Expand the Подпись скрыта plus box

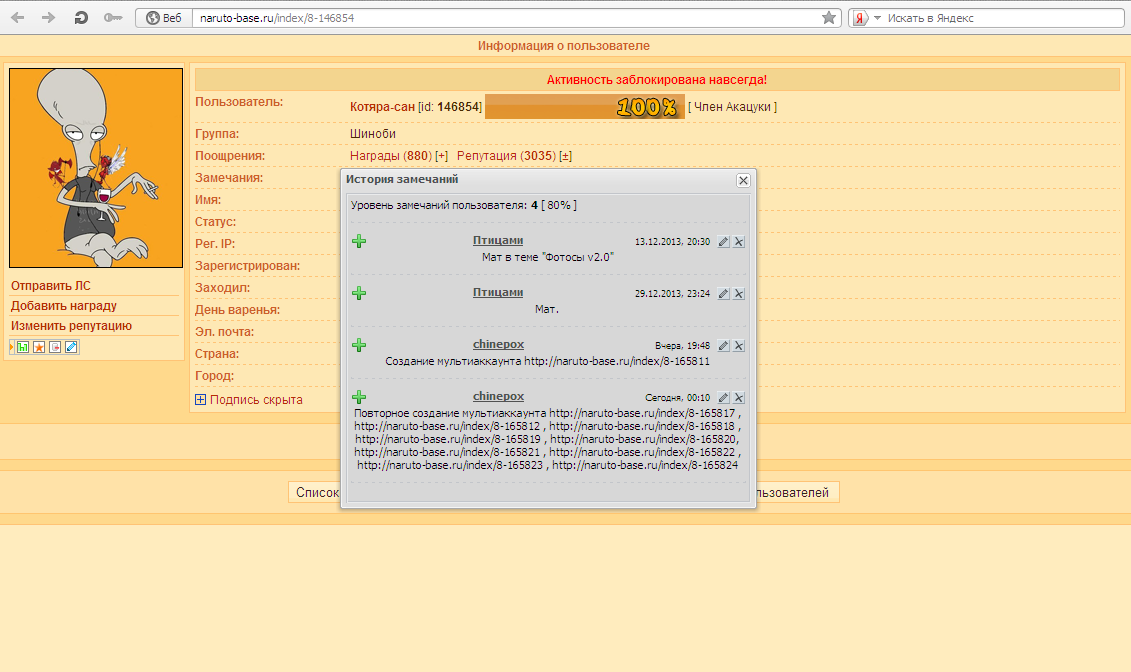[201, 399]
